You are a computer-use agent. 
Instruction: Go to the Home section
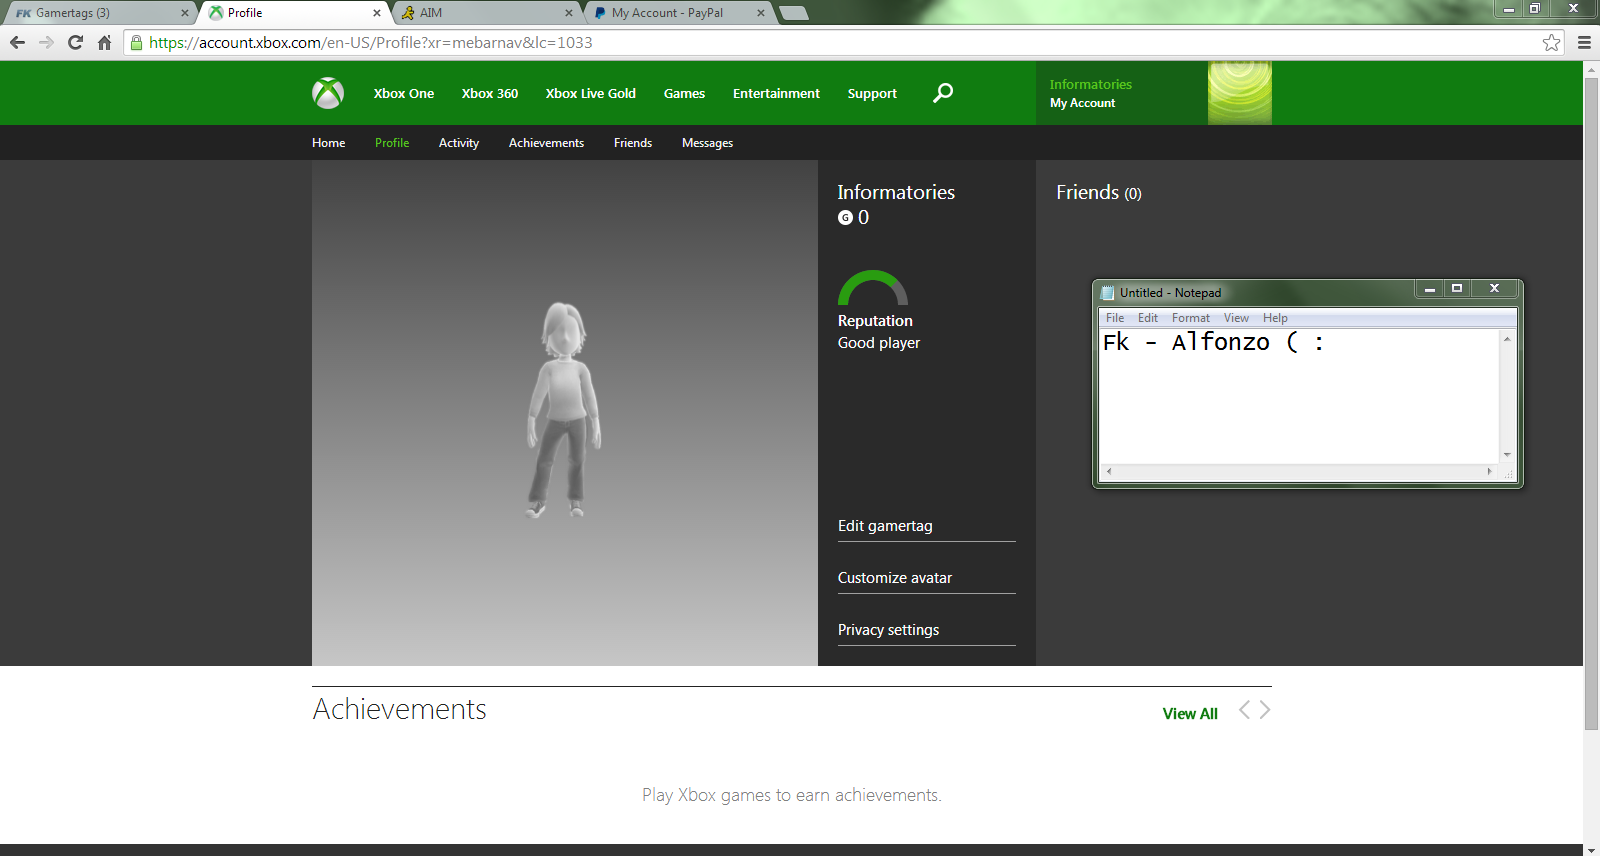pos(328,143)
